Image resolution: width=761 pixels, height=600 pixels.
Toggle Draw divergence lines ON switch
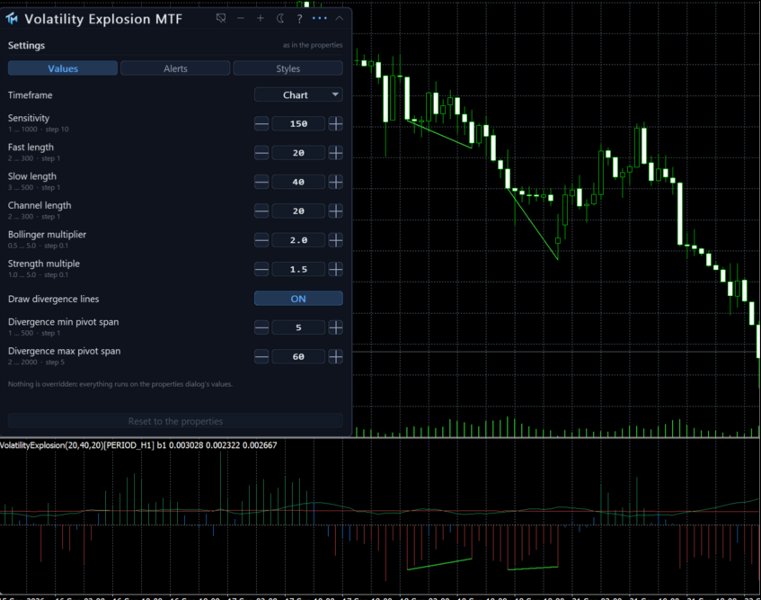(x=298, y=299)
